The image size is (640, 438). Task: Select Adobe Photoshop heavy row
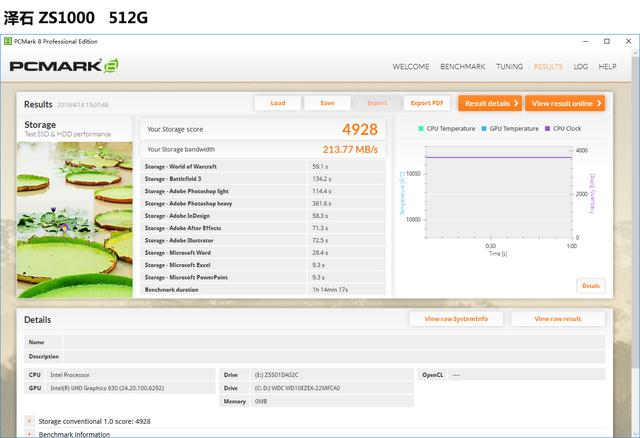pos(263,203)
